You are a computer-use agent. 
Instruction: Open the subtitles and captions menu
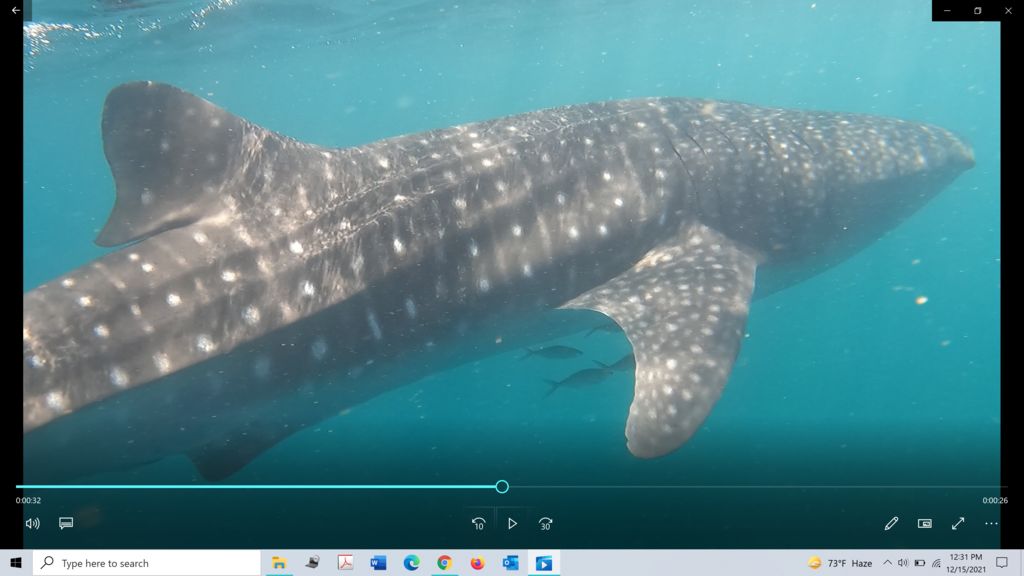[x=66, y=523]
